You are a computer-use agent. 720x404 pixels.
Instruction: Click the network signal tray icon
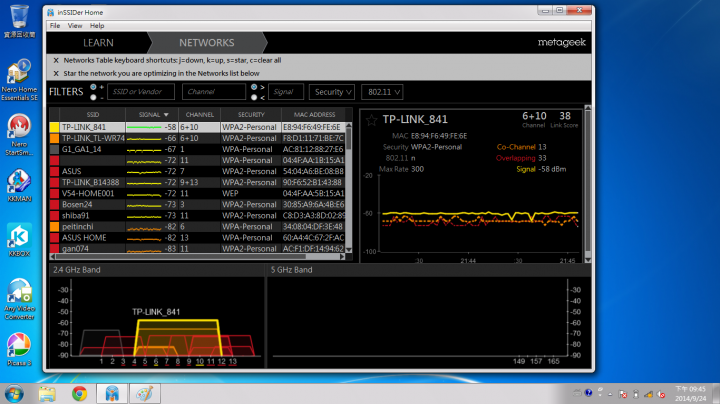(648, 394)
